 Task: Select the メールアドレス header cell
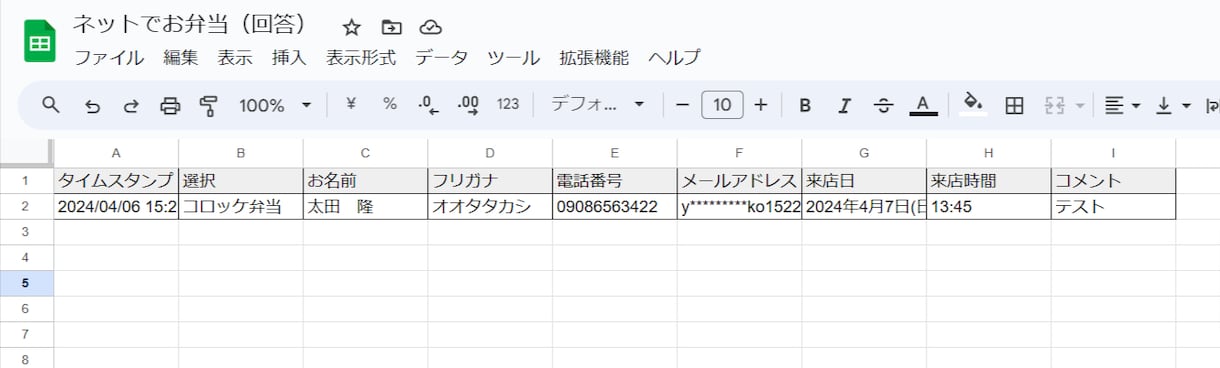coord(739,181)
